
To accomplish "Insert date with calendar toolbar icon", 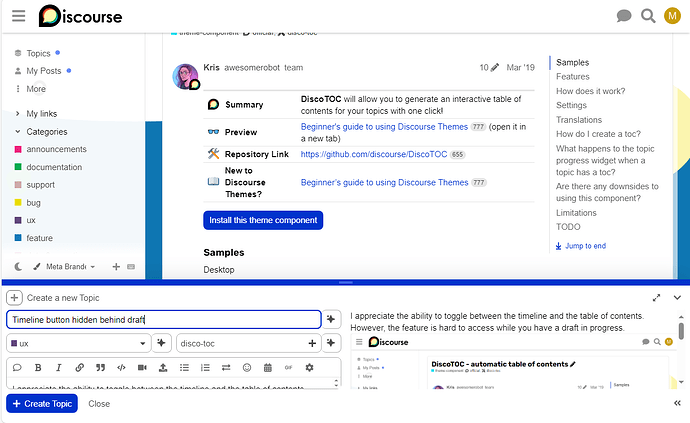I will coord(268,368).
